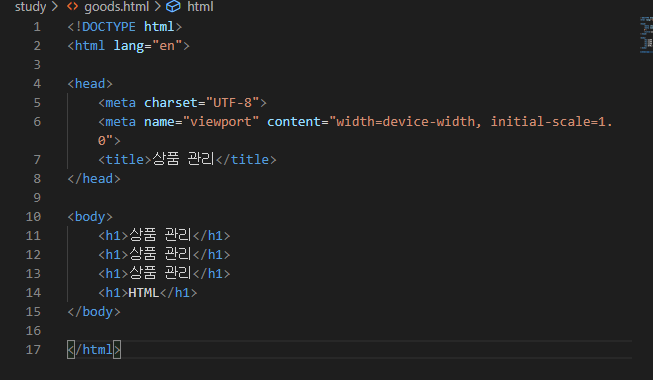Open goods.html in the breadcrumb
Screen dimensions: 653x380
click(117, 7)
